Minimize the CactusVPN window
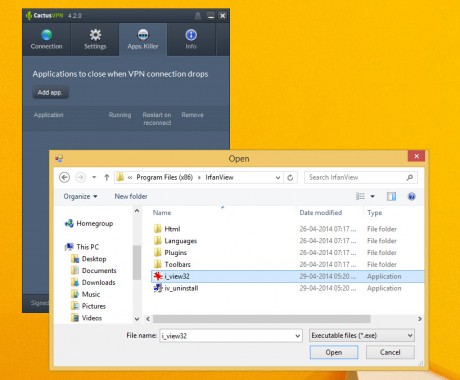This screenshot has height=380, width=460. pyautogui.click(x=211, y=16)
